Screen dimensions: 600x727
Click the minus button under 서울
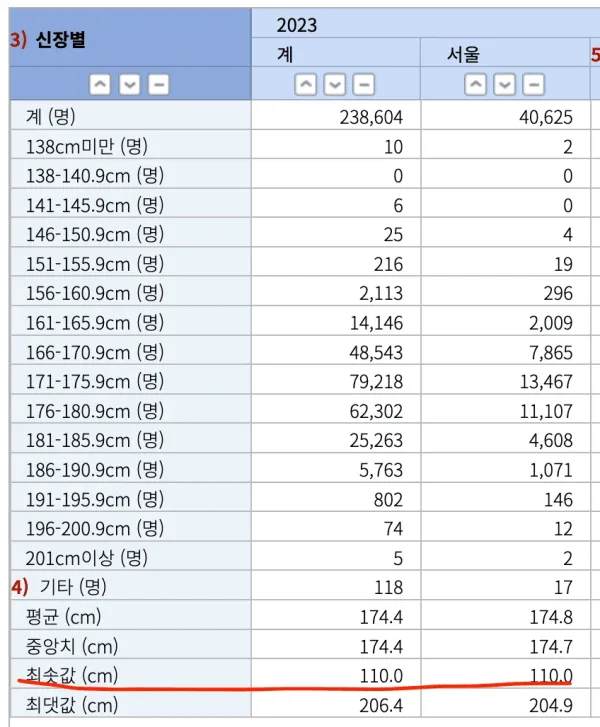coord(534,85)
